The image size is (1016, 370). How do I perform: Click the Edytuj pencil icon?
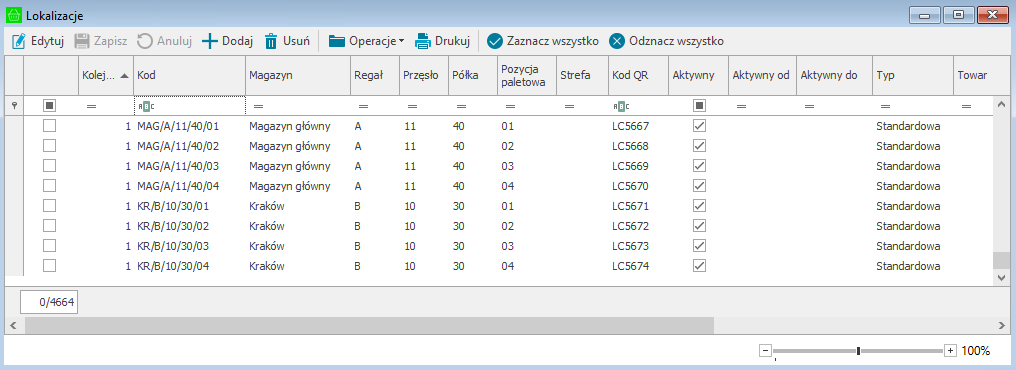coord(19,41)
